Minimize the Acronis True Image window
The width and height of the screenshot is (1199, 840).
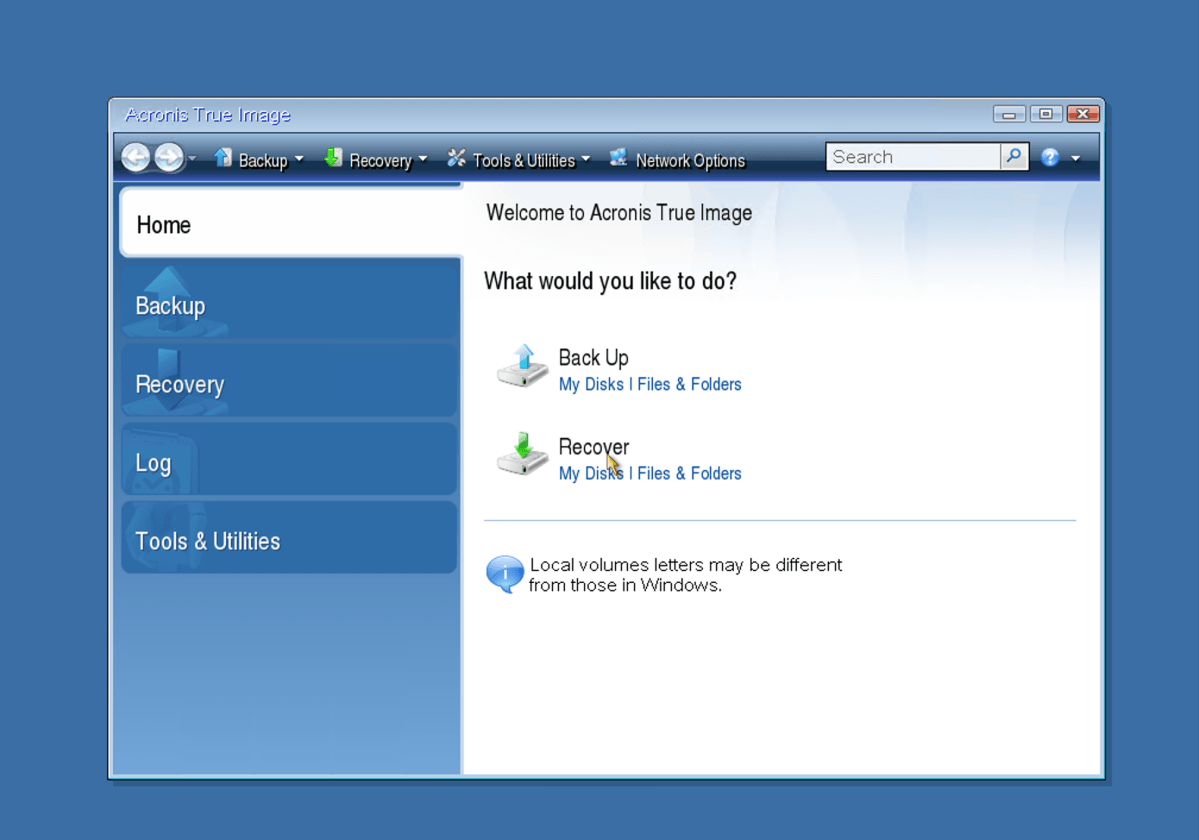pyautogui.click(x=1009, y=114)
